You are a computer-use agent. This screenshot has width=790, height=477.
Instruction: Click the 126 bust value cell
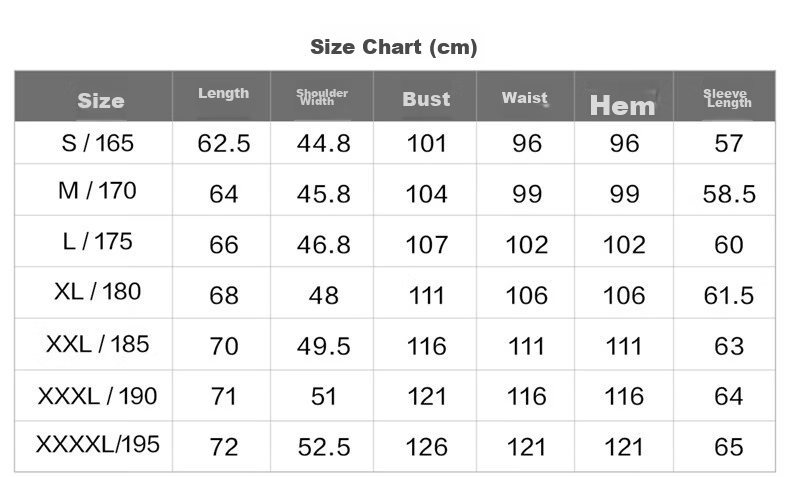point(427,447)
